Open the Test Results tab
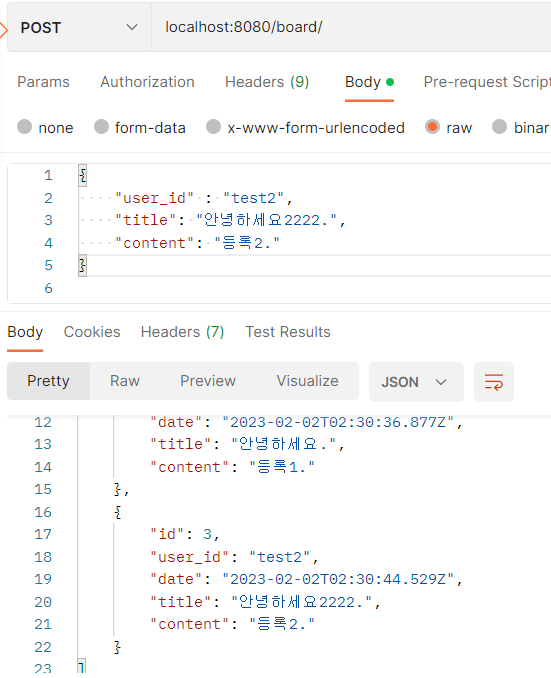The width and height of the screenshot is (551, 678). [288, 332]
